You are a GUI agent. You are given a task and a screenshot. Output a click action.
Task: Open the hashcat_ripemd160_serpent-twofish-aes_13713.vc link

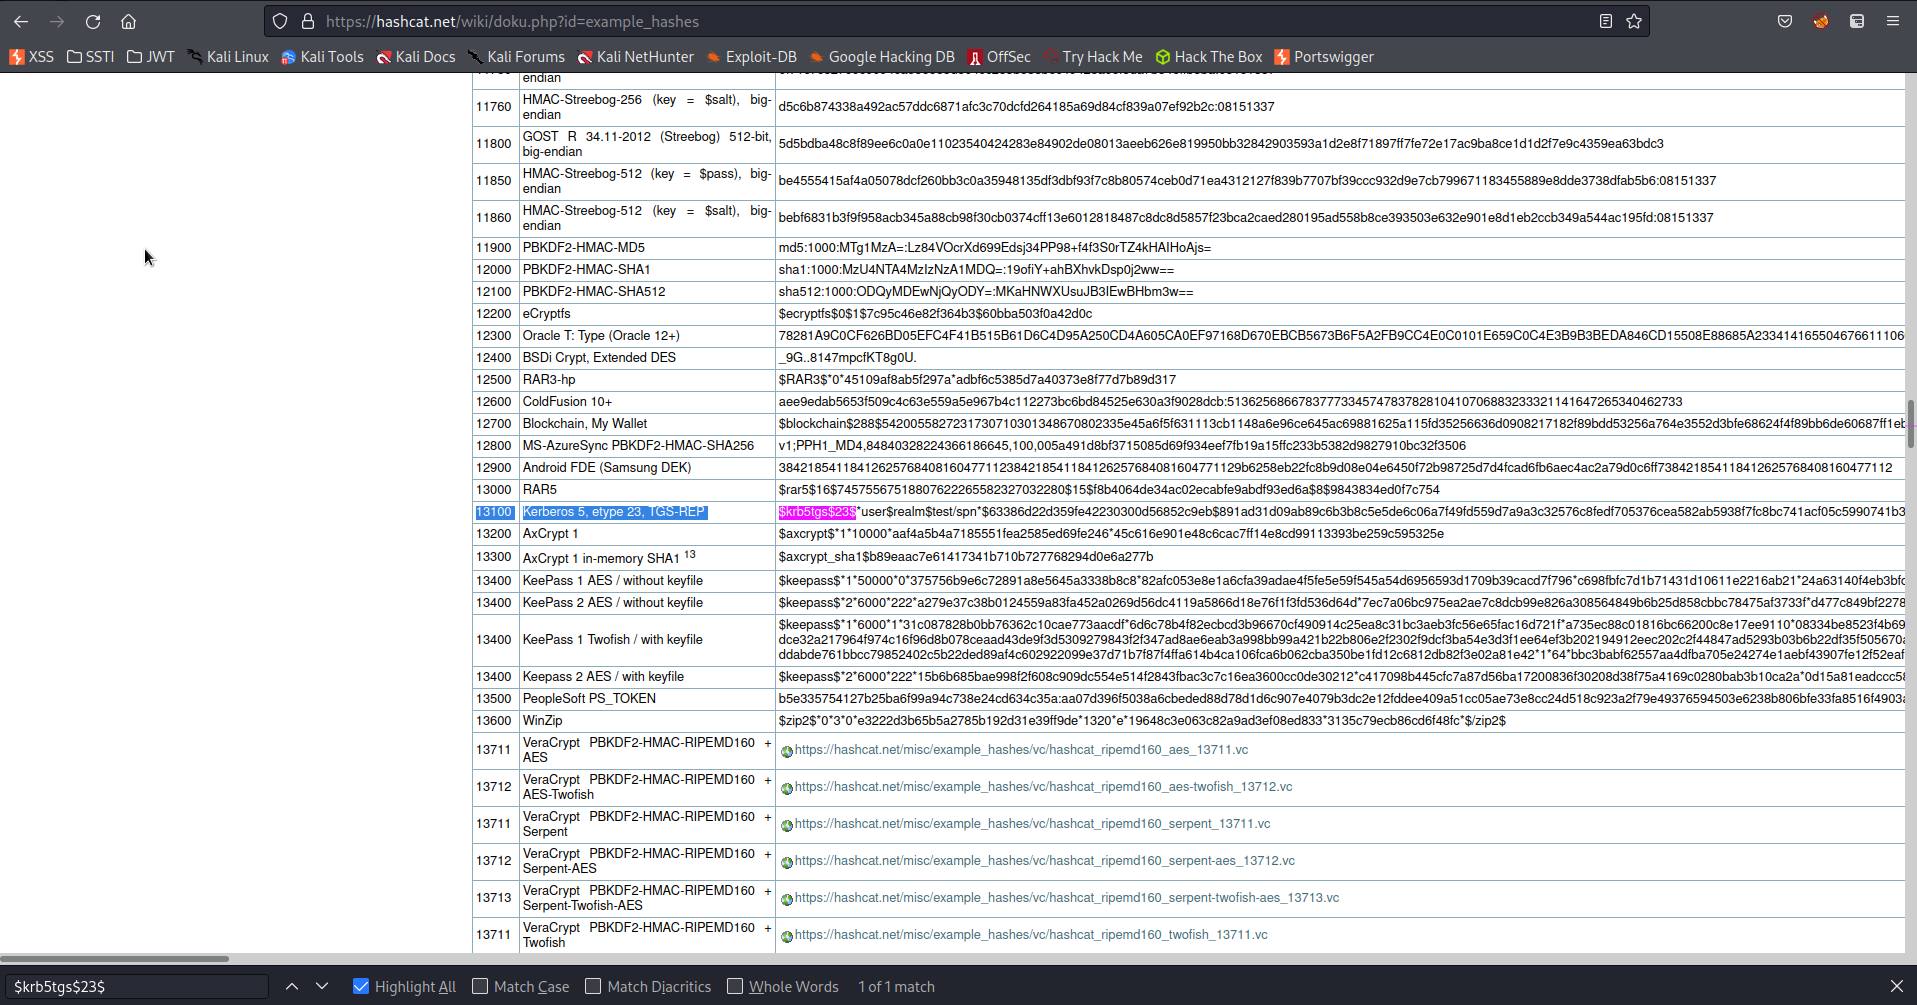point(1067,898)
